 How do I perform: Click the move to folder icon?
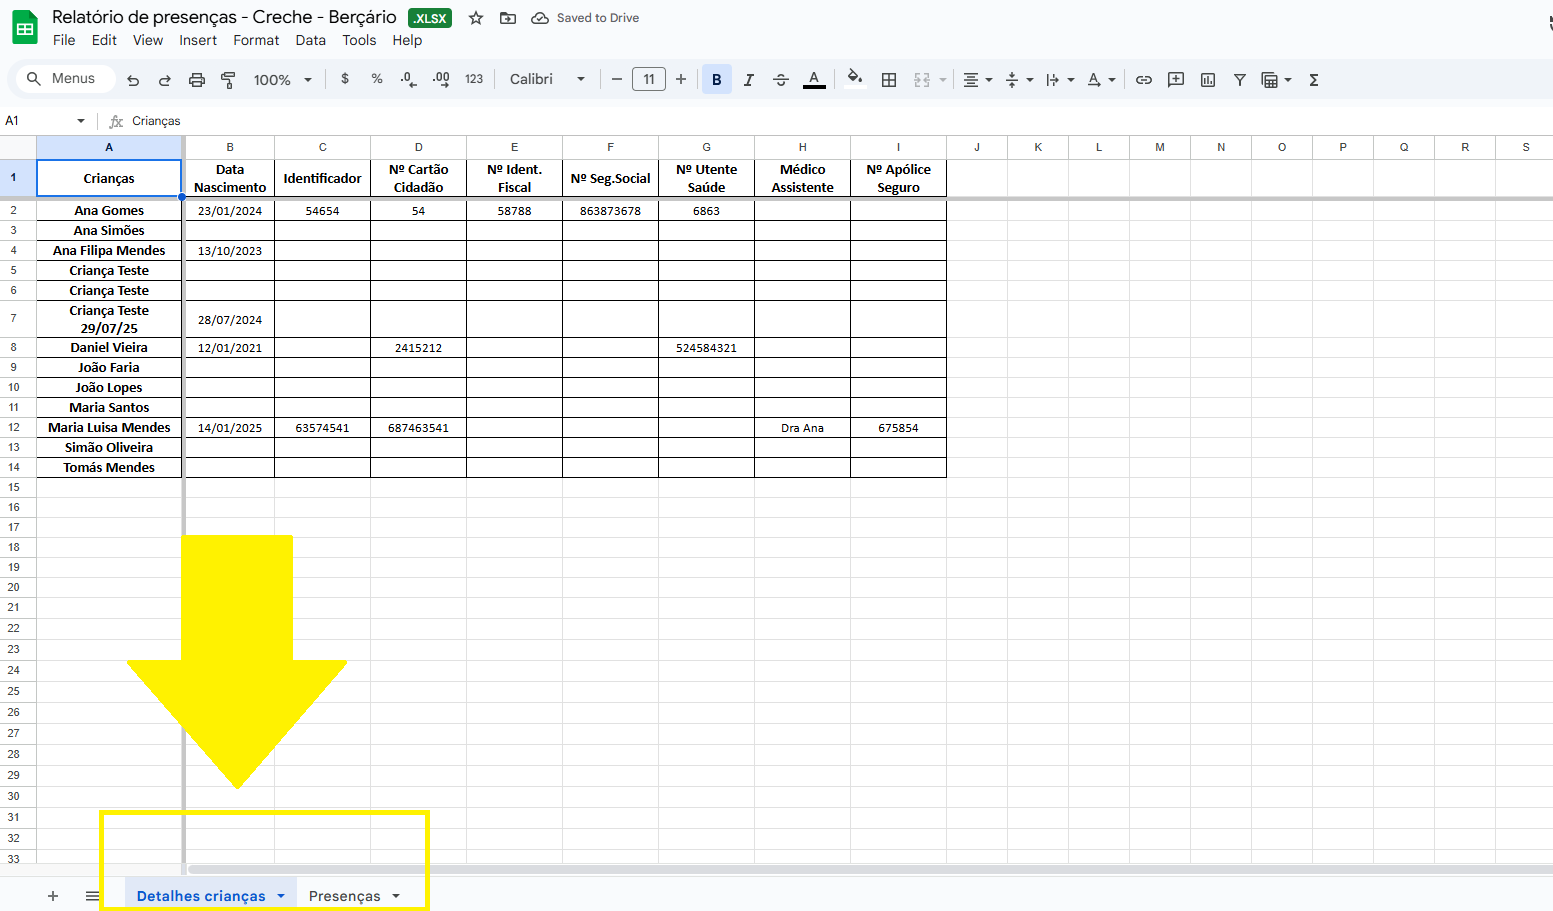tap(508, 18)
